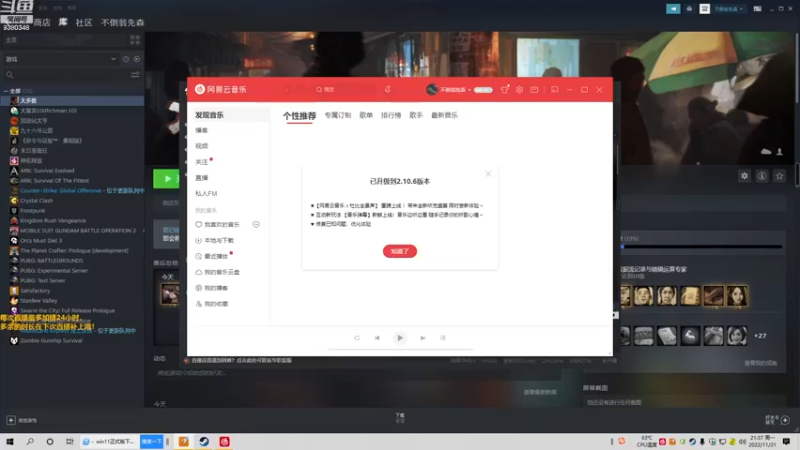This screenshot has height=450, width=800.
Task: Open Steam 社区 (Community) menu
Action: point(84,22)
